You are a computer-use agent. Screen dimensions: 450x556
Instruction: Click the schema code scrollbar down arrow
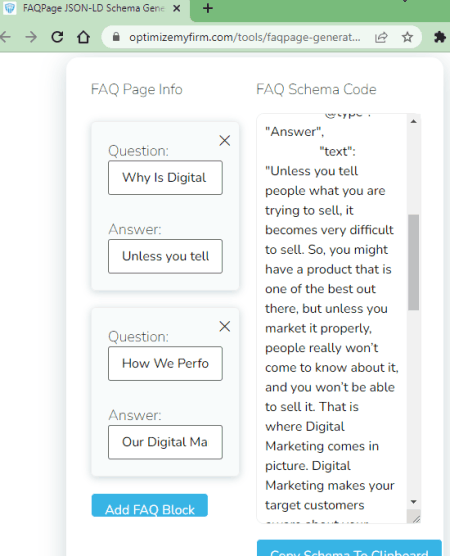click(x=413, y=502)
